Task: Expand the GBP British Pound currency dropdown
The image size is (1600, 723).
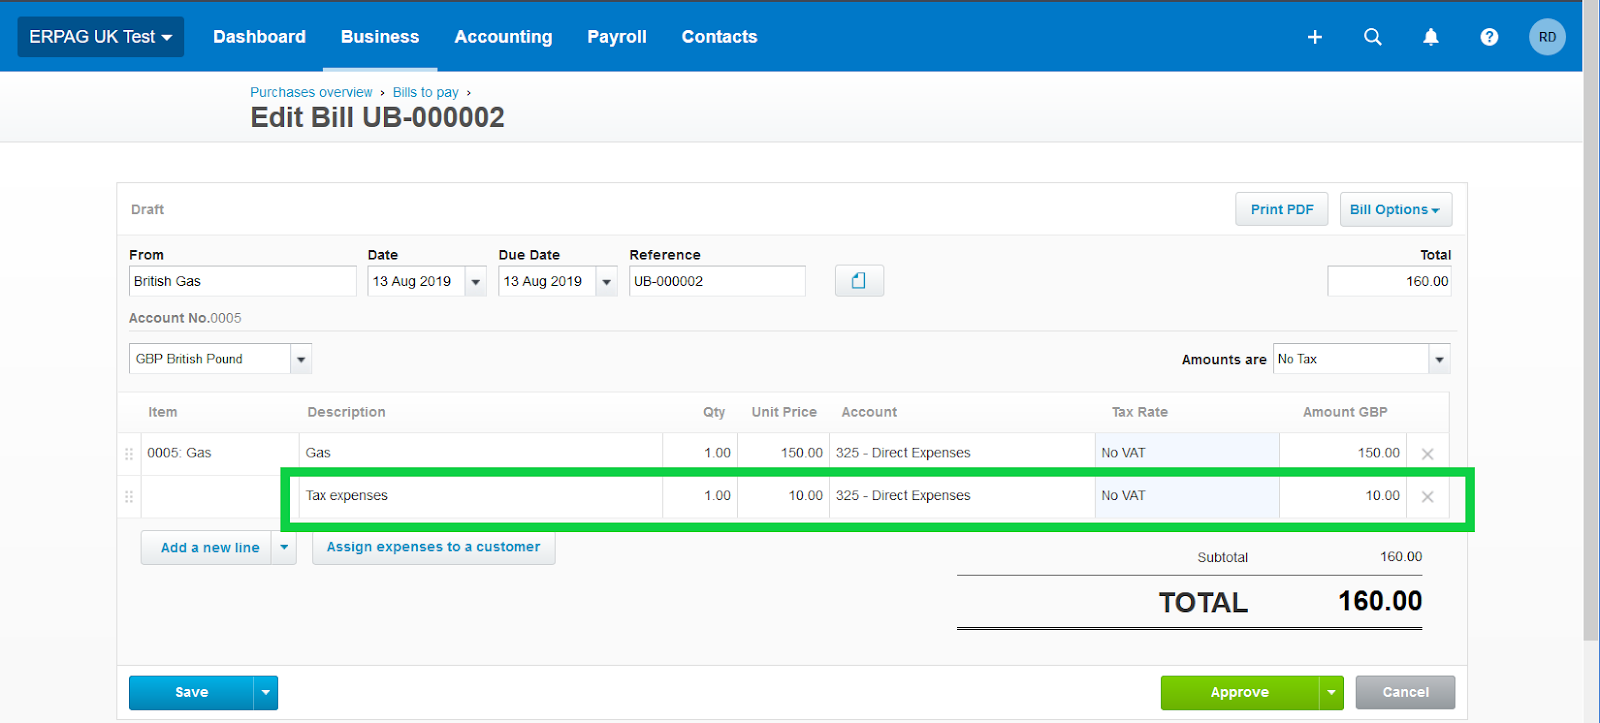Action: pyautogui.click(x=301, y=359)
